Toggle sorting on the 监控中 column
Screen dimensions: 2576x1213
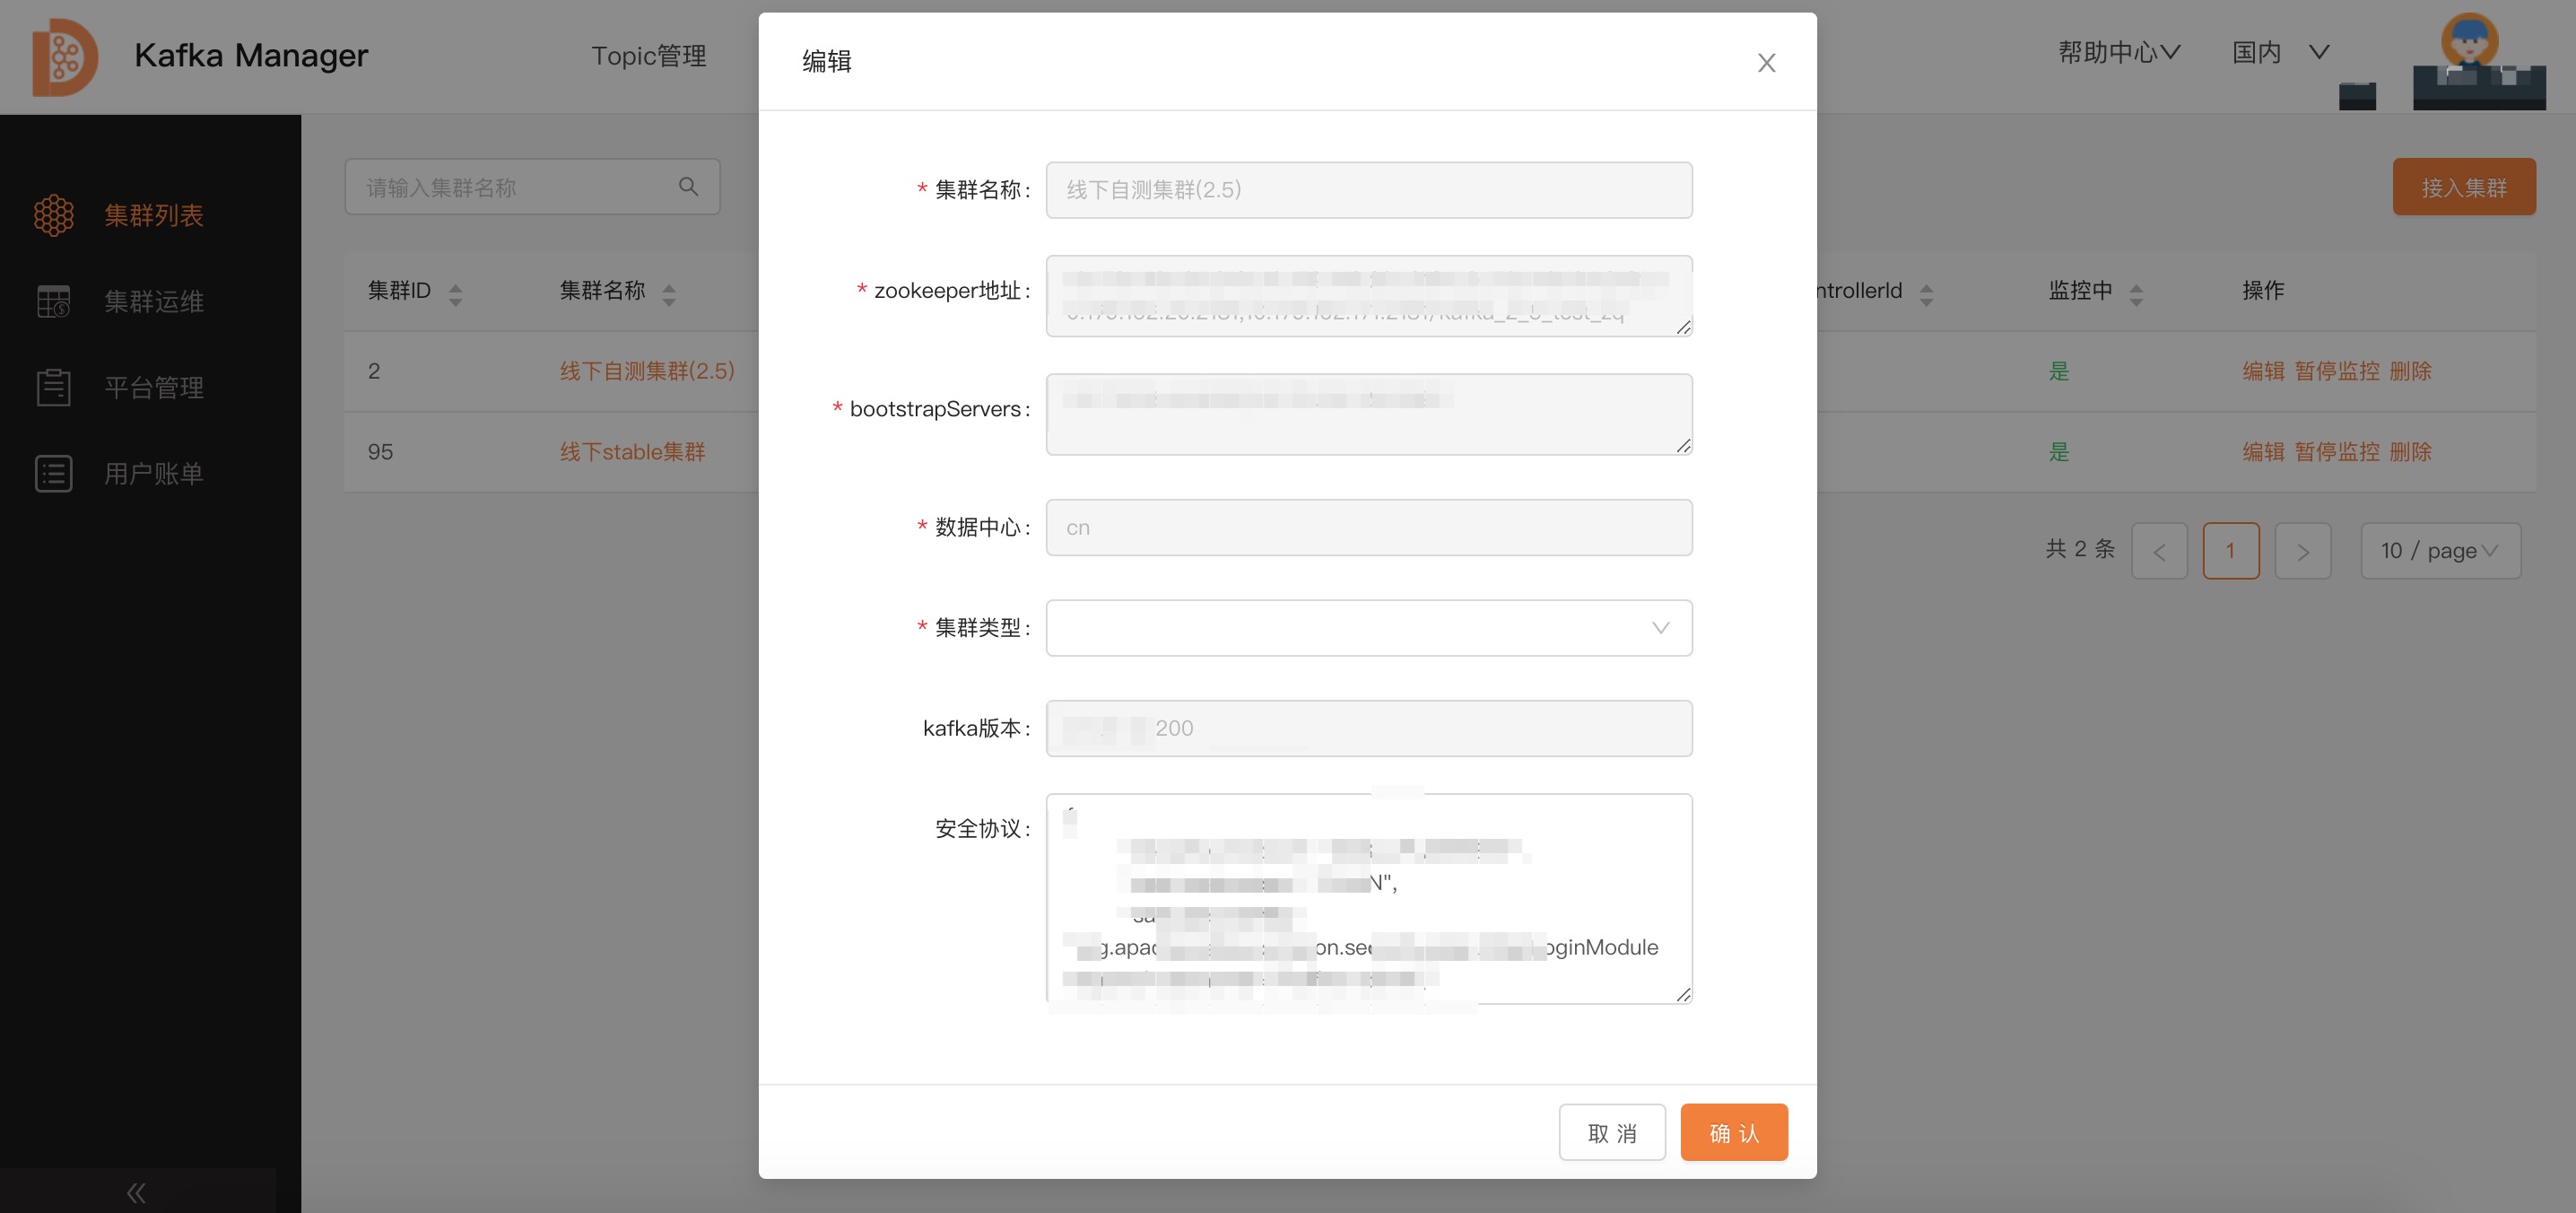click(2135, 294)
